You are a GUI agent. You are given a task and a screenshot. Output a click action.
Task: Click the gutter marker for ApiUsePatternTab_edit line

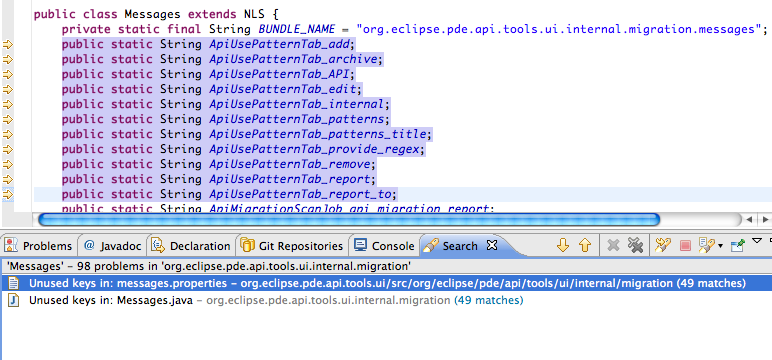8,90
